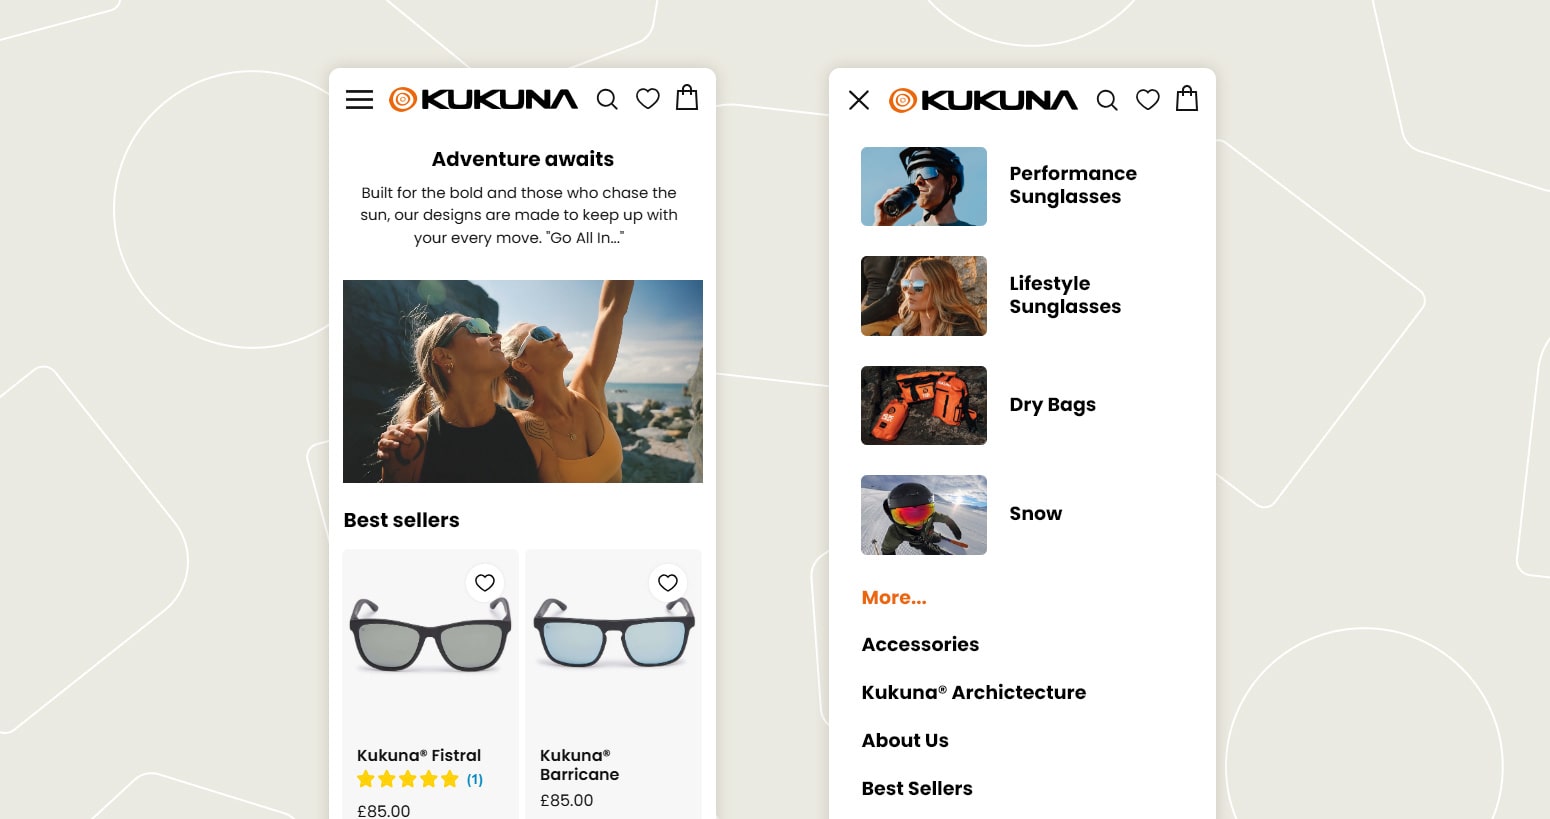Open wishlist heart in right menu header
The image size is (1550, 819).
click(1148, 99)
